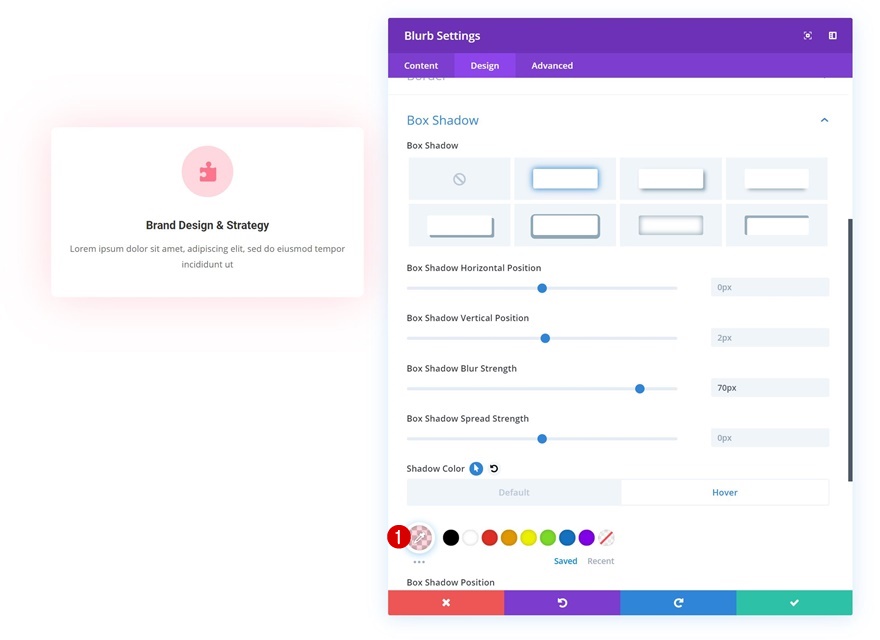Viewport: 880px width, 640px height.
Task: Toggle the Shadow Color hover cursor icon
Action: (476, 469)
